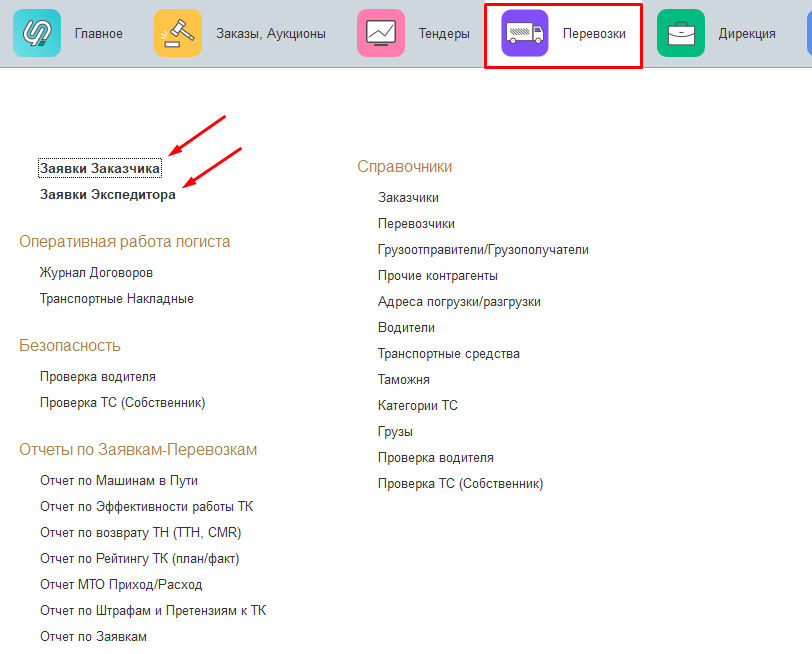Open Проверка водителя under Безопасность
This screenshot has height=654, width=812.
pyautogui.click(x=98, y=376)
